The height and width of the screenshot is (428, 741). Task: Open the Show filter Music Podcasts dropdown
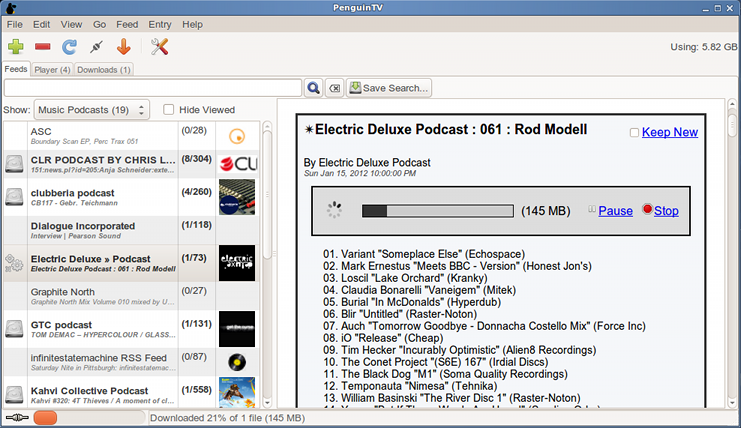click(x=91, y=110)
